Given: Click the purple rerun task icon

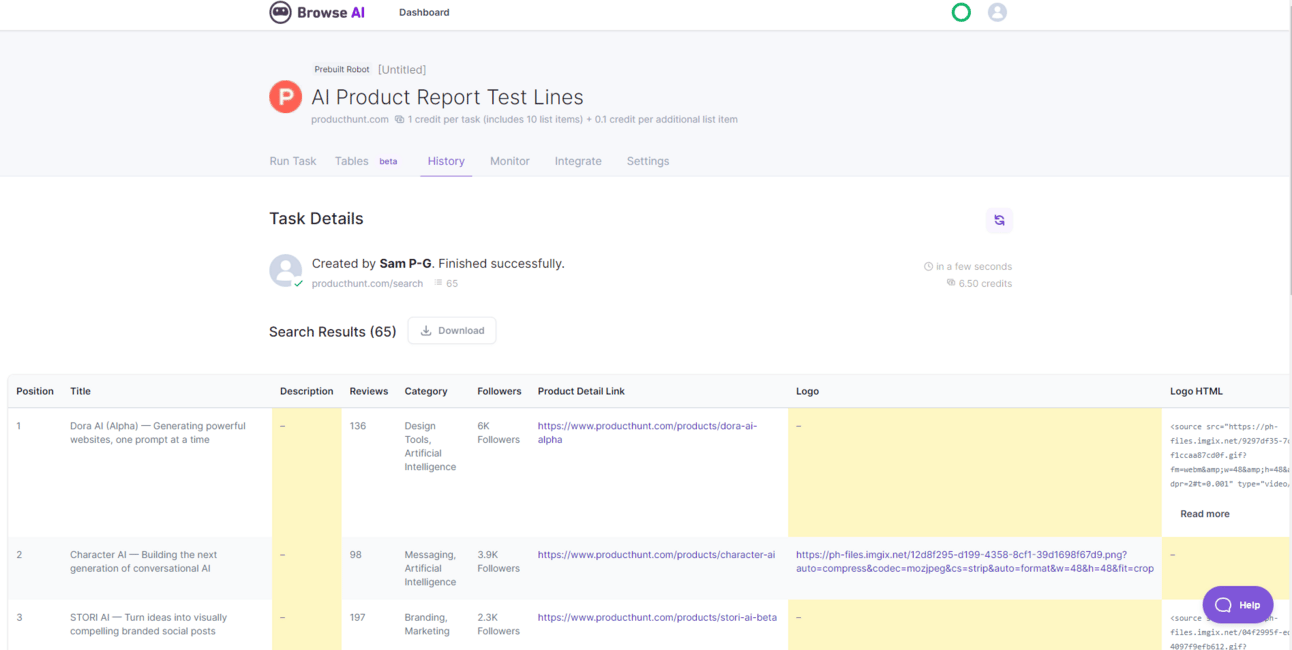Looking at the screenshot, I should pyautogui.click(x=999, y=220).
